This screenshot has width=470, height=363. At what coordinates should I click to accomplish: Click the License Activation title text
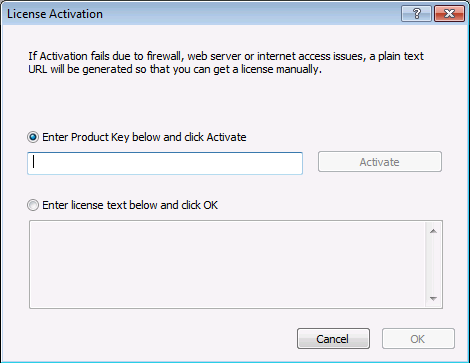(55, 14)
